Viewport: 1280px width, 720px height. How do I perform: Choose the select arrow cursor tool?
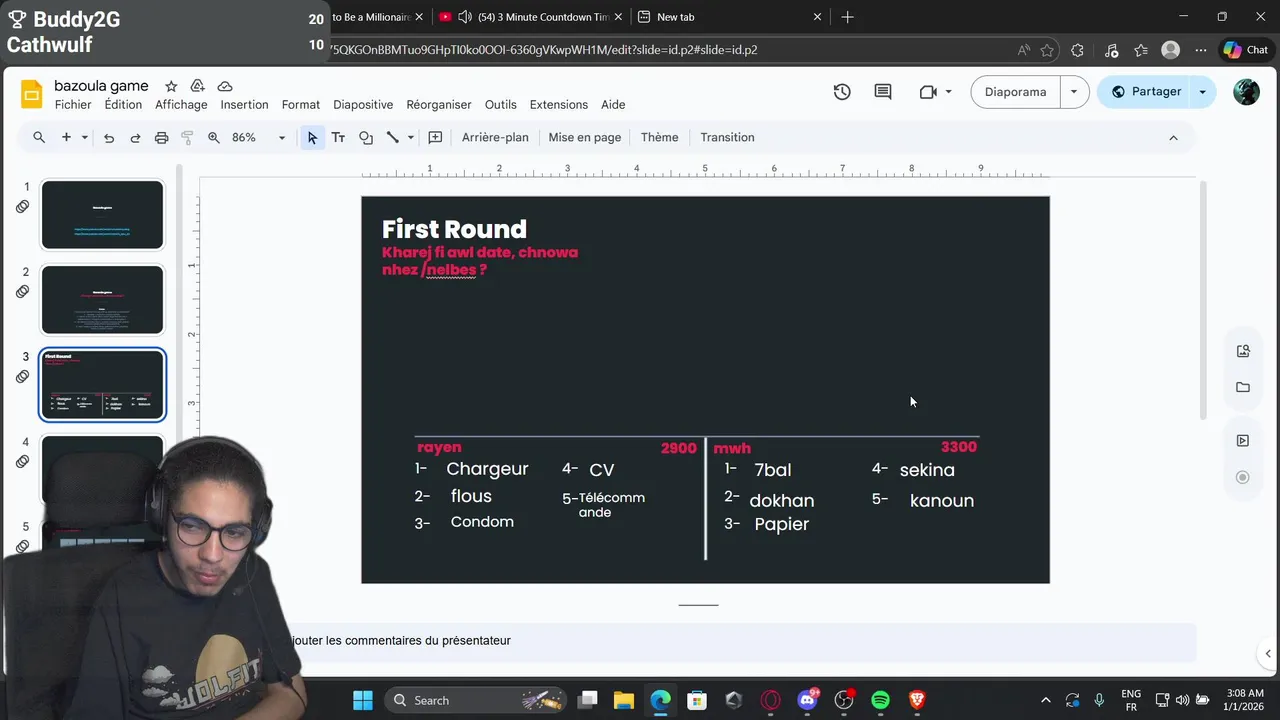coord(312,137)
